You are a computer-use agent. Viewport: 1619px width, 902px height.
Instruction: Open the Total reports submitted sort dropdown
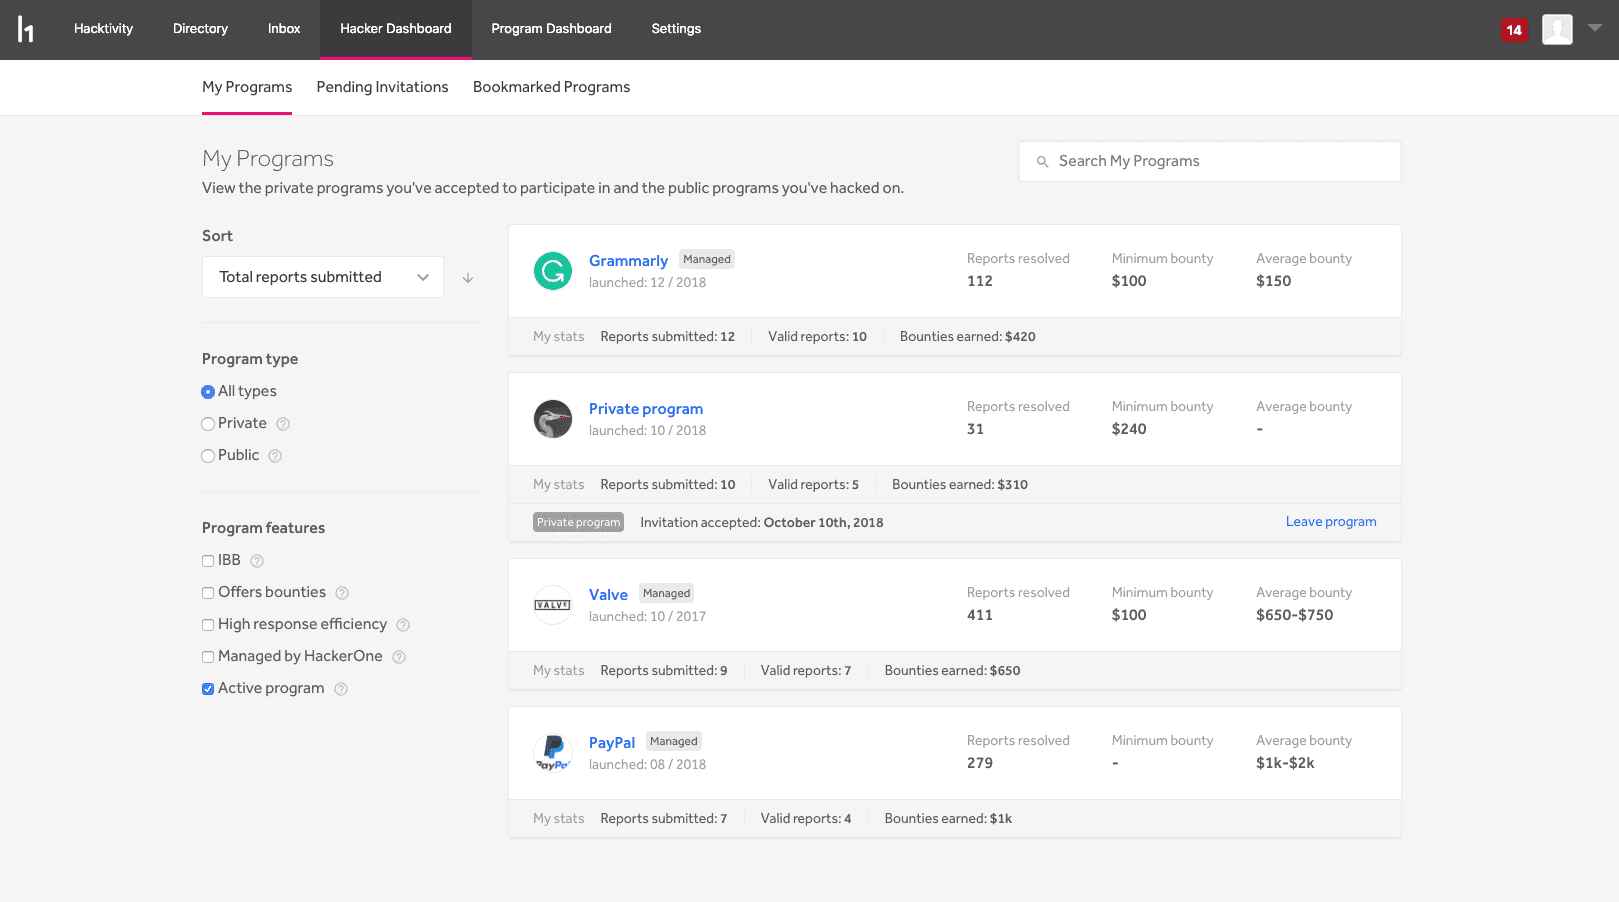pos(322,277)
